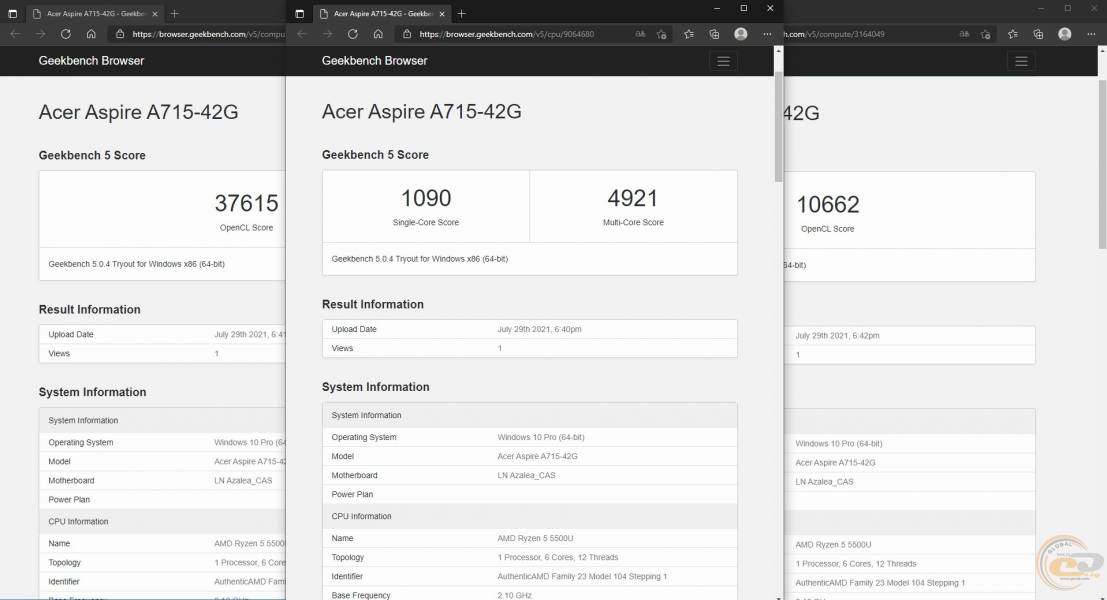Image resolution: width=1107 pixels, height=600 pixels.
Task: Click vertical scrollbar of middle window
Action: coord(779,127)
